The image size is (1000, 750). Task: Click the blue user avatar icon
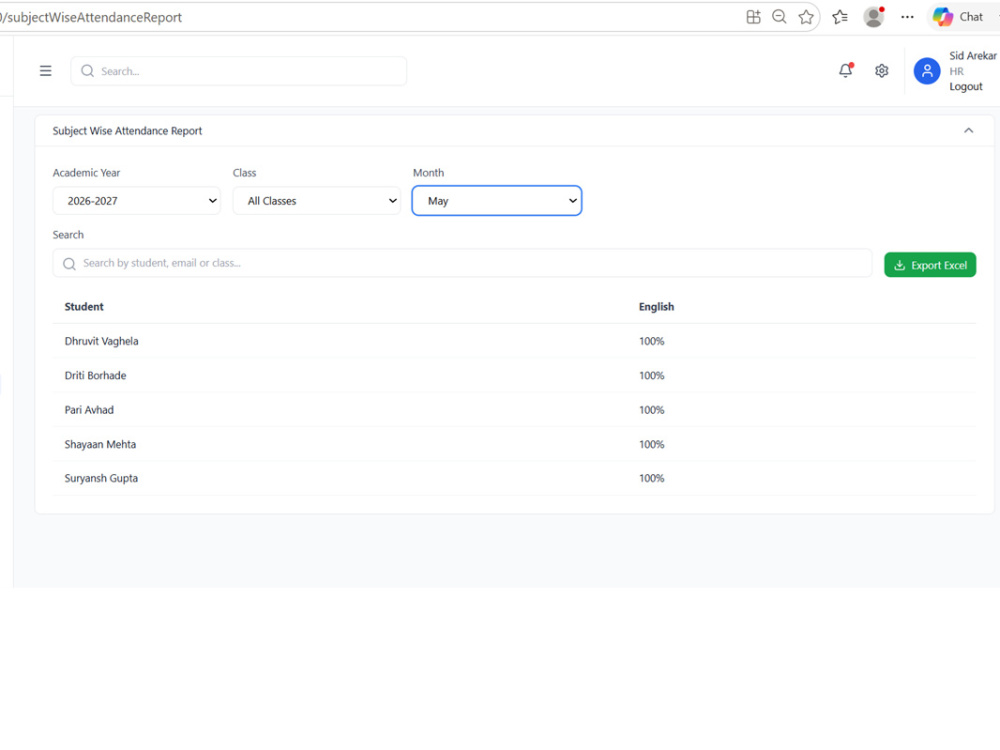pos(927,71)
